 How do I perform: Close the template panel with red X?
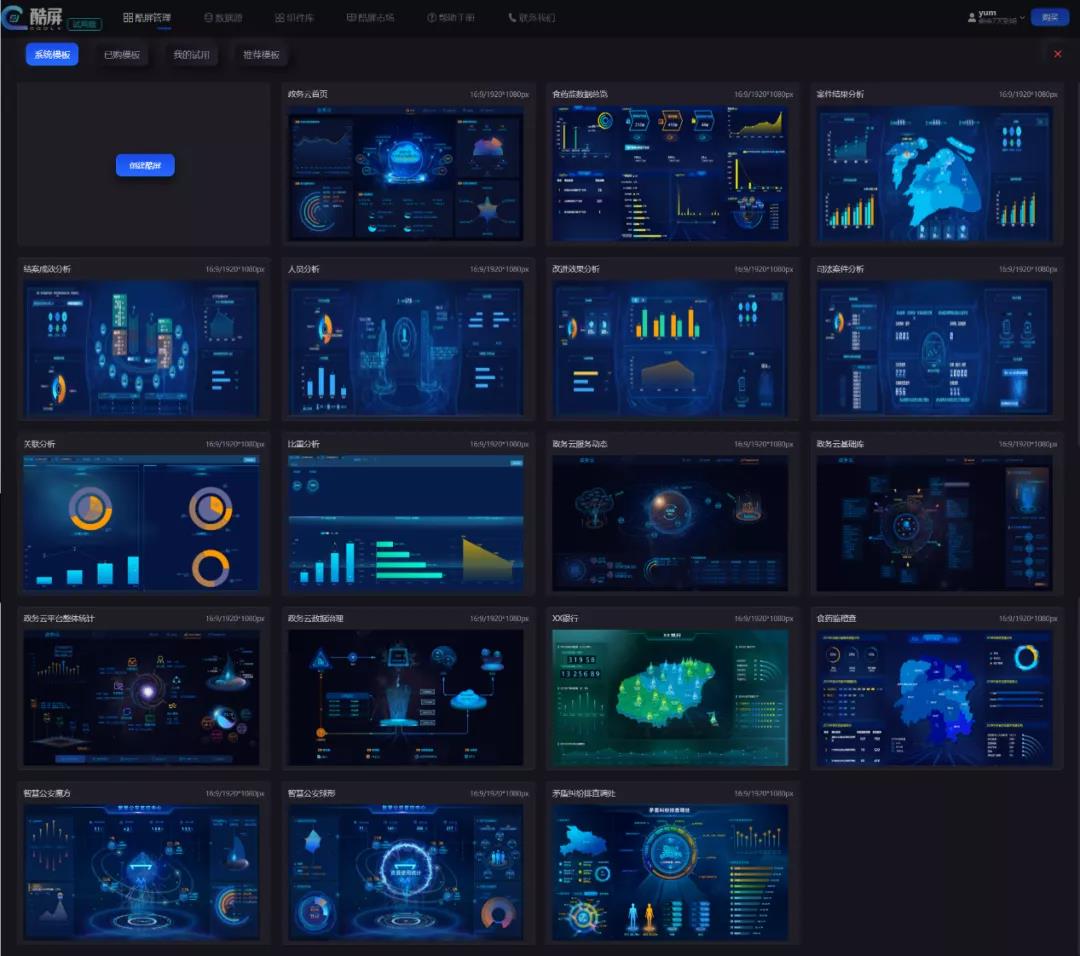coord(1058,54)
